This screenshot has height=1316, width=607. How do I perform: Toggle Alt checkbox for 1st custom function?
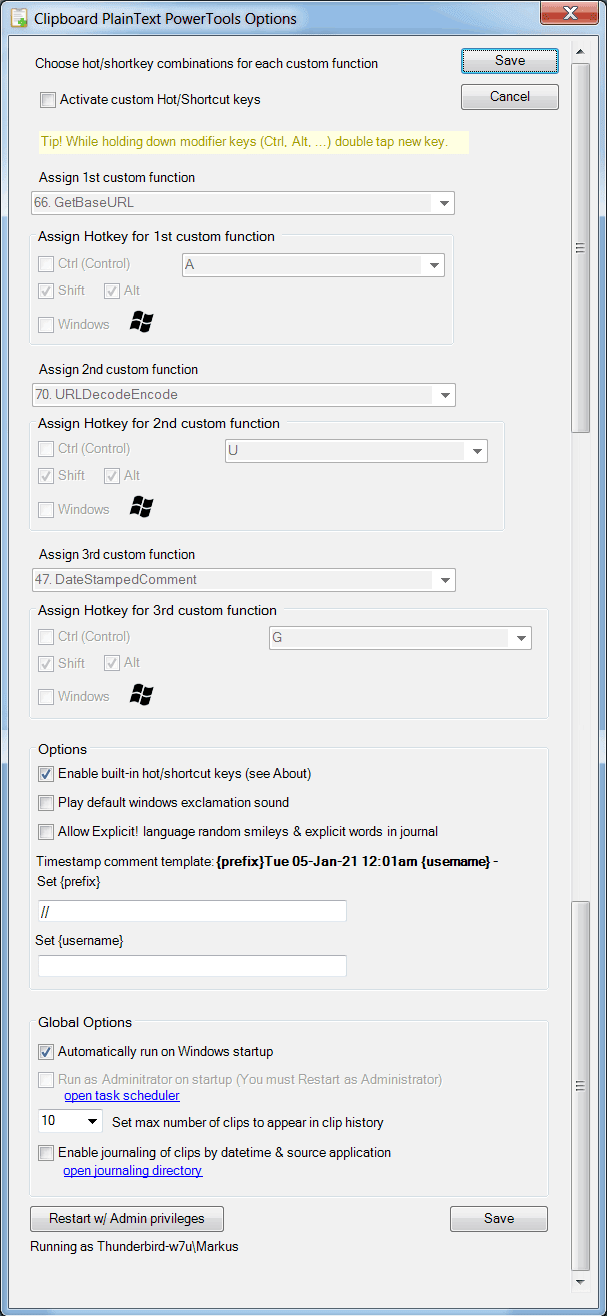112,291
